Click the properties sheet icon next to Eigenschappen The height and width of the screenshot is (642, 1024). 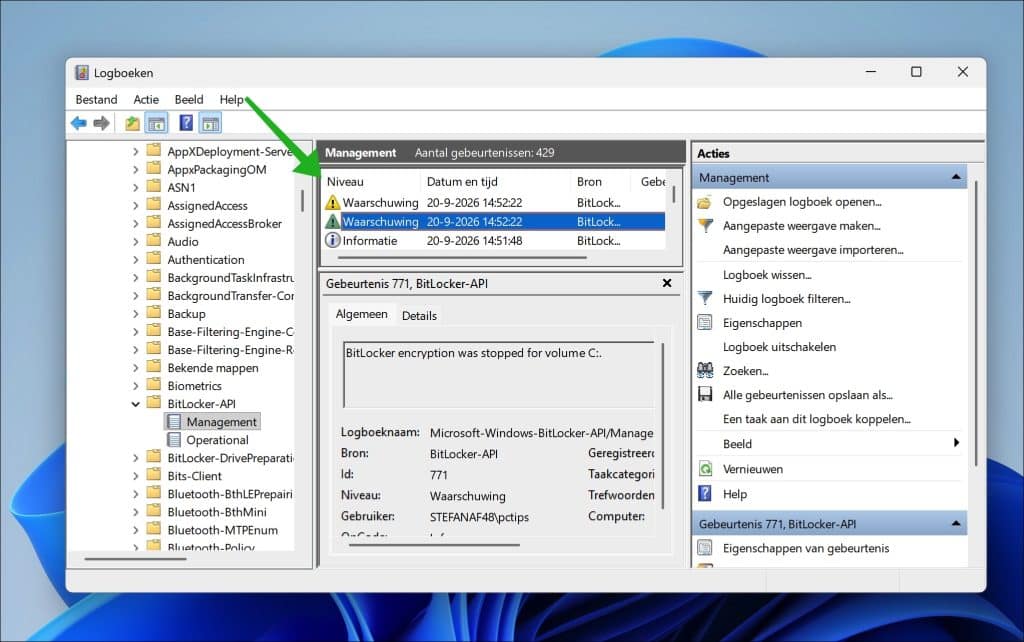705,323
